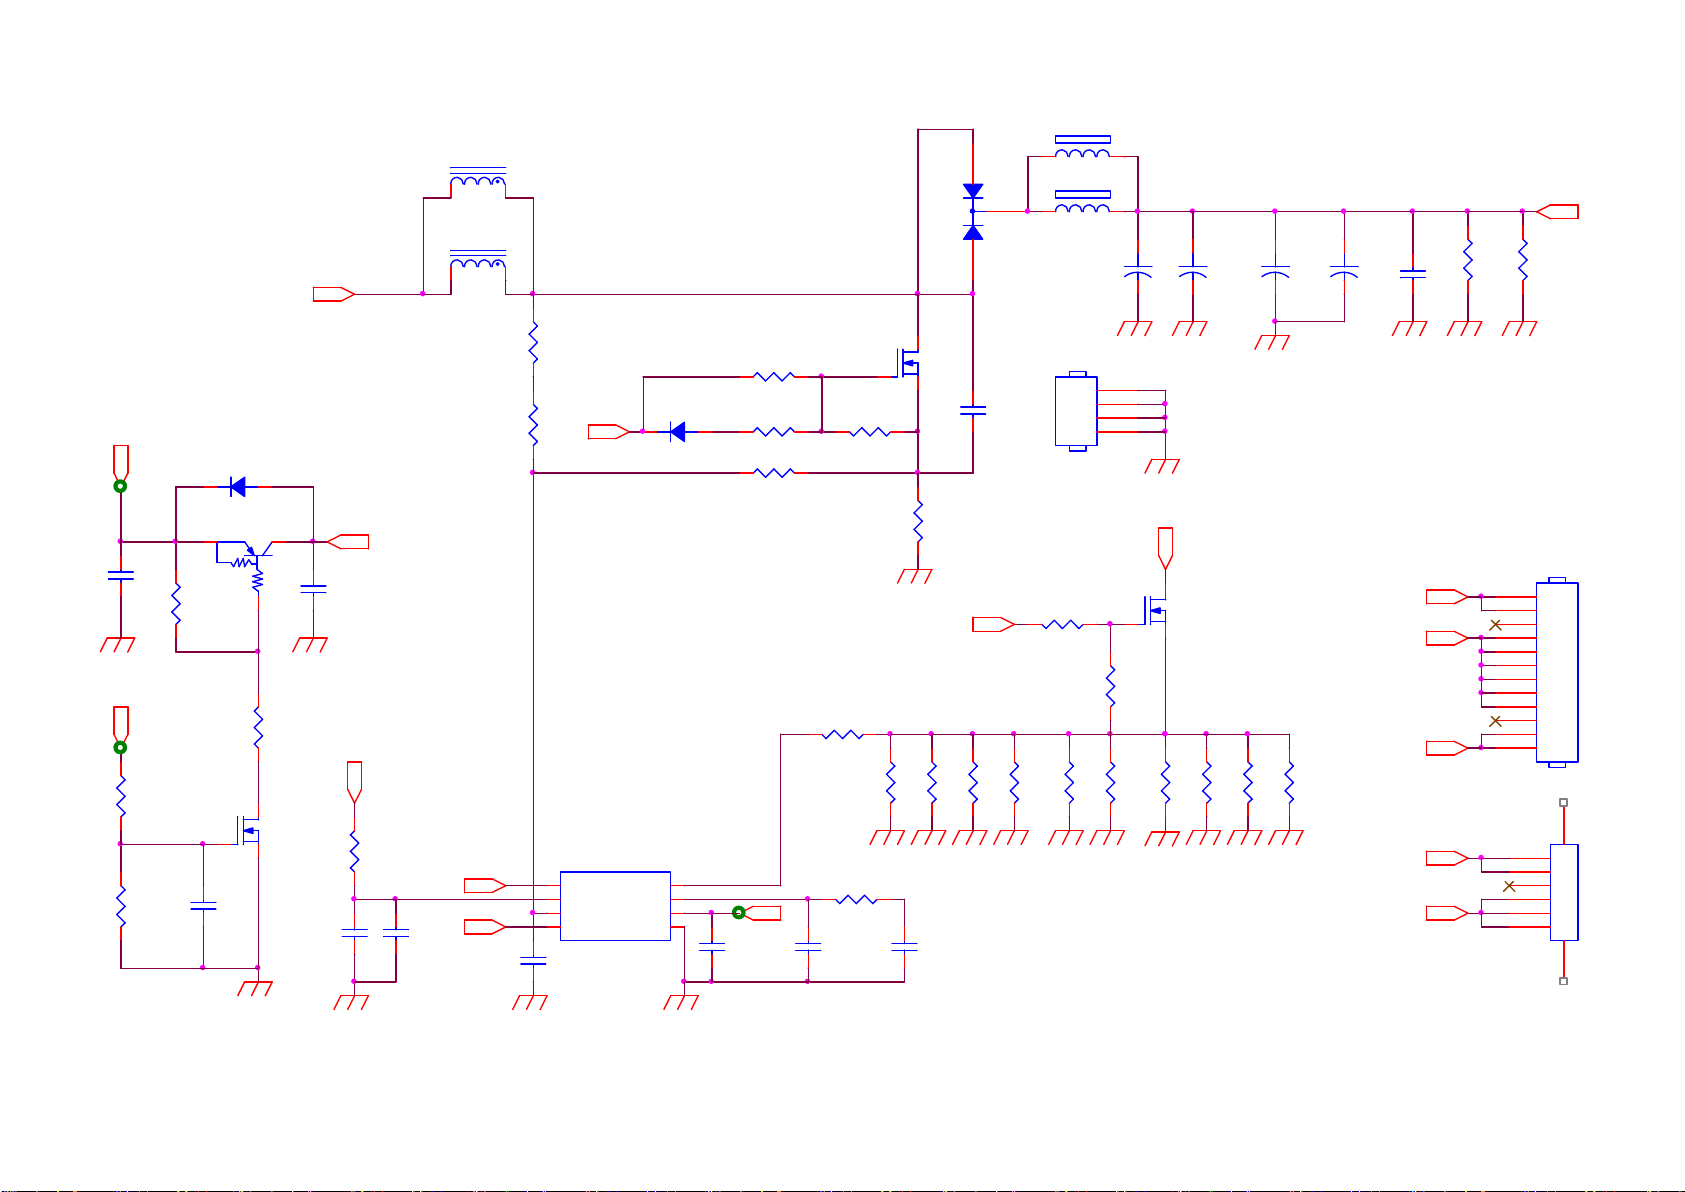Viewport: 1685px width, 1192px height.
Task: Click the capacitor right of the top MOSFET
Action: (x=973, y=411)
